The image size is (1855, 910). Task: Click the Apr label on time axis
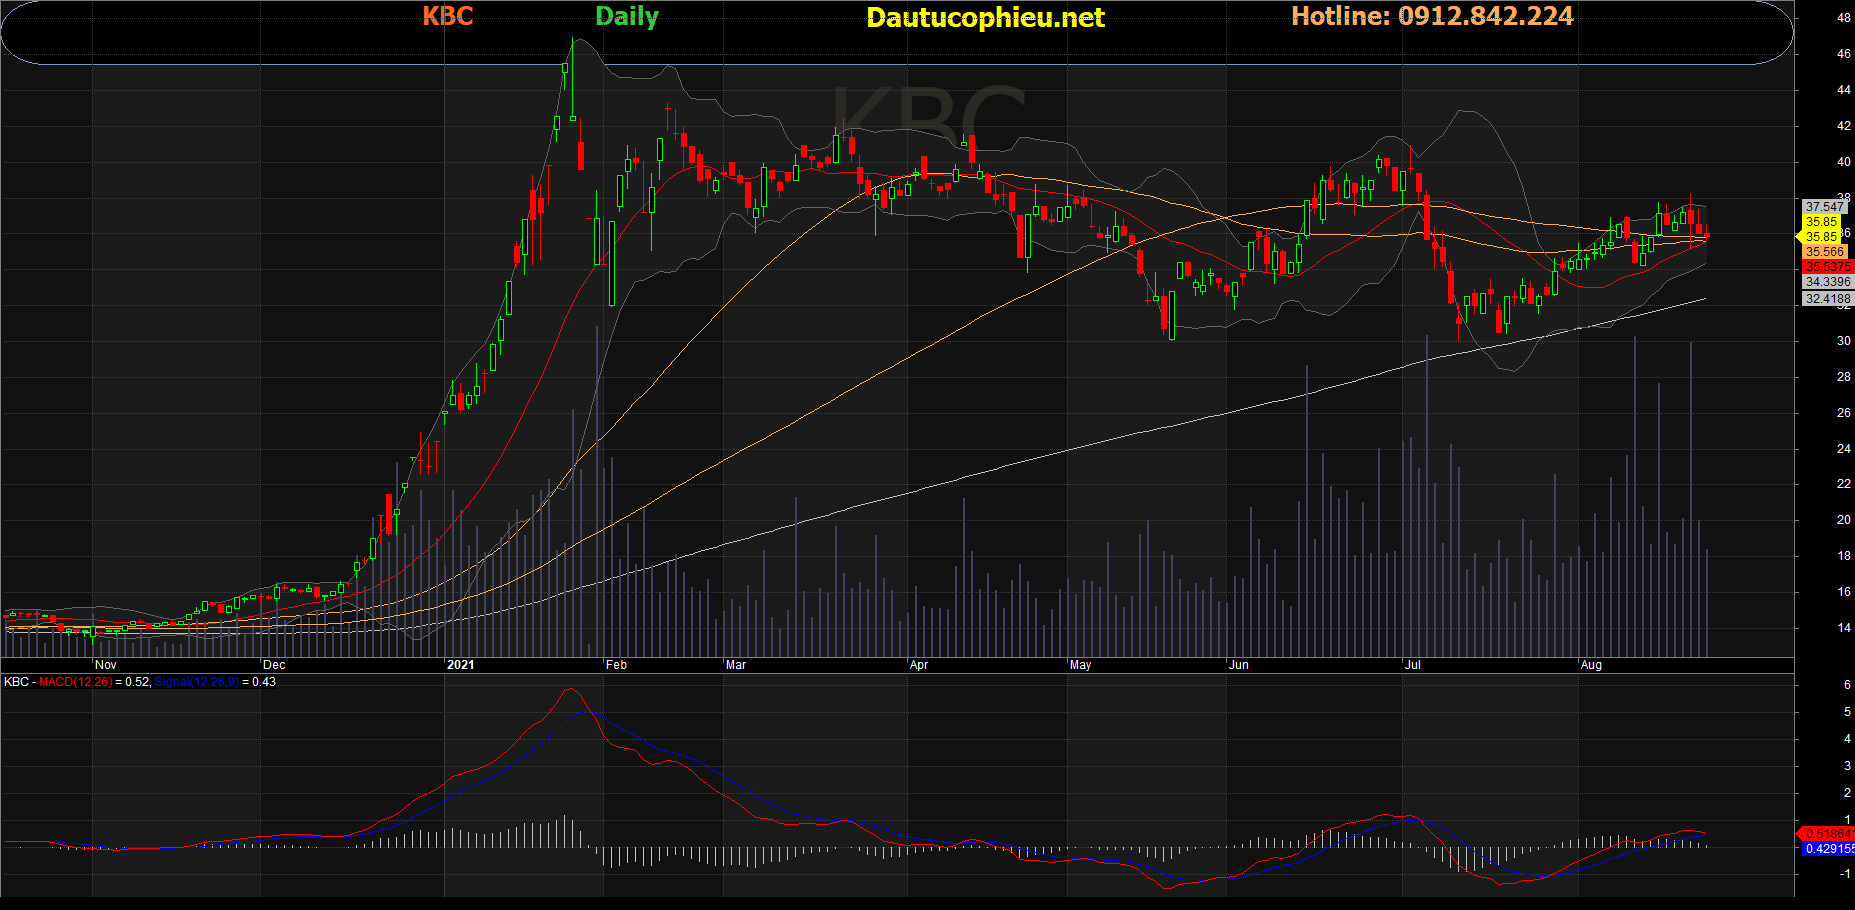click(x=918, y=665)
